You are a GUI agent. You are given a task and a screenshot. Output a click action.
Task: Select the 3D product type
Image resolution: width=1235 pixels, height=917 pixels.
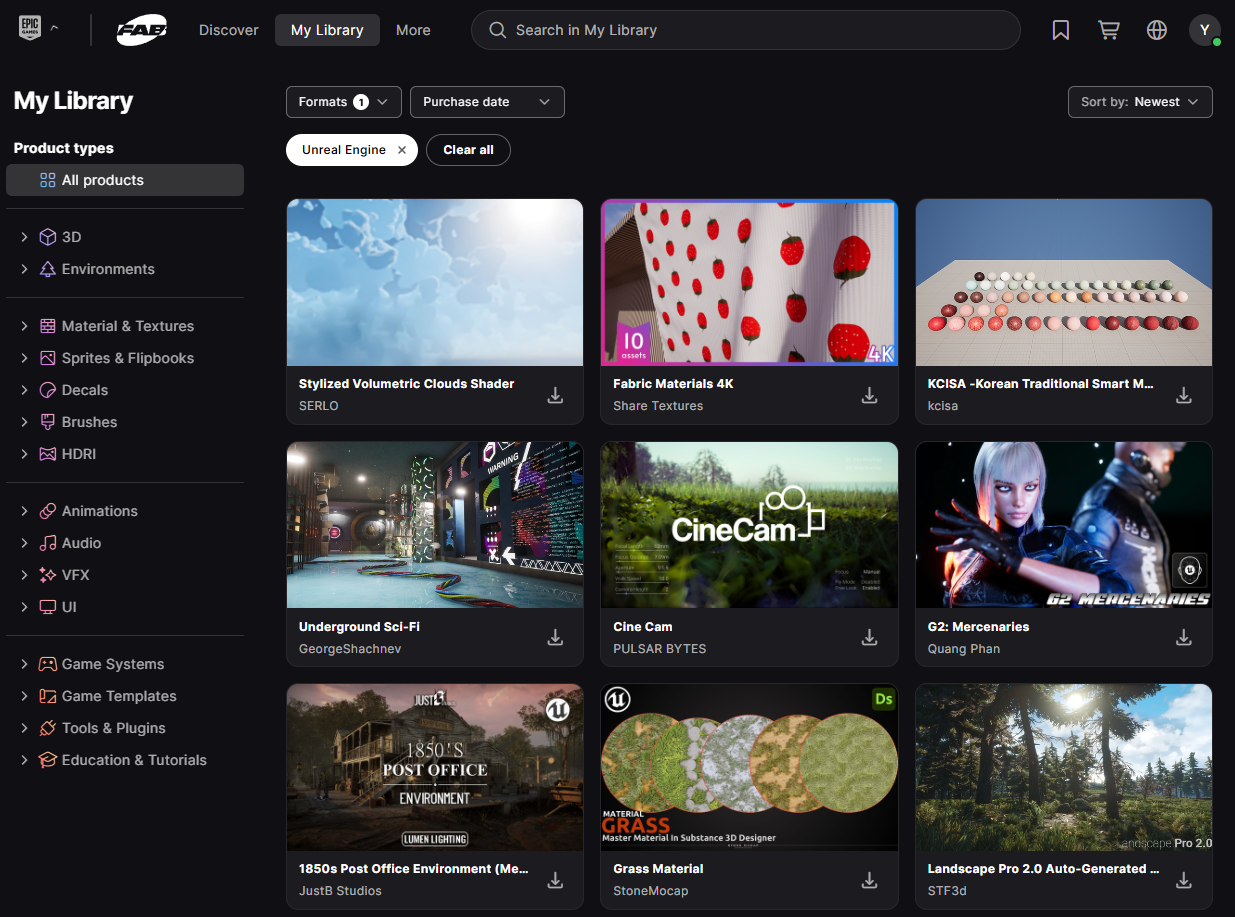point(72,237)
